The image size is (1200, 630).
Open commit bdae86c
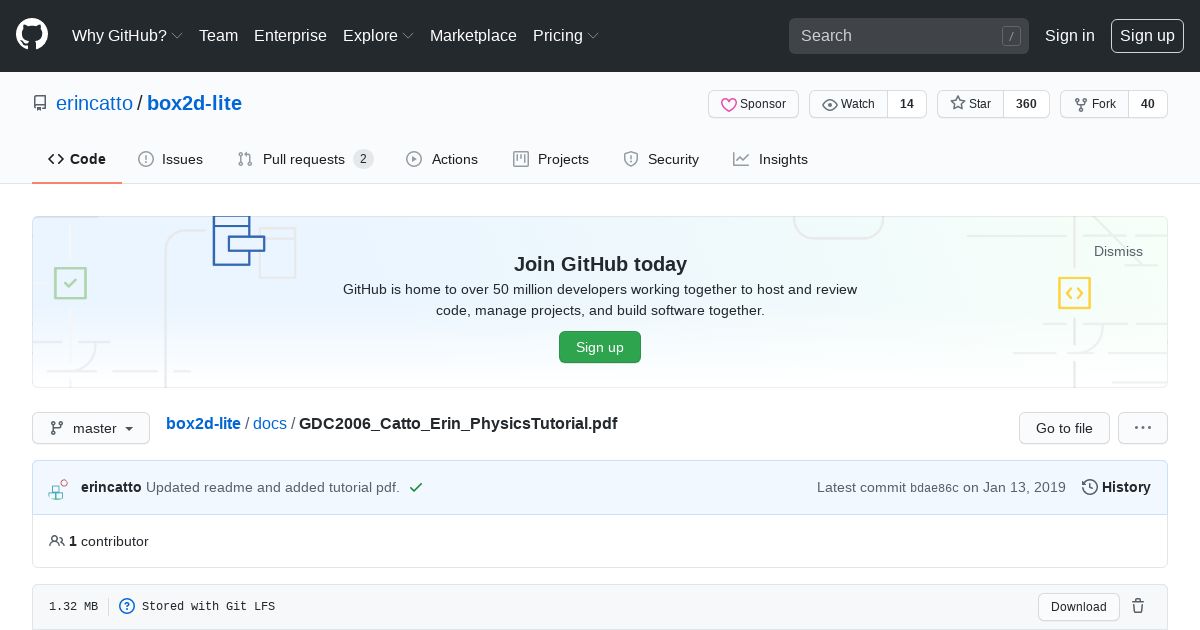[934, 488]
